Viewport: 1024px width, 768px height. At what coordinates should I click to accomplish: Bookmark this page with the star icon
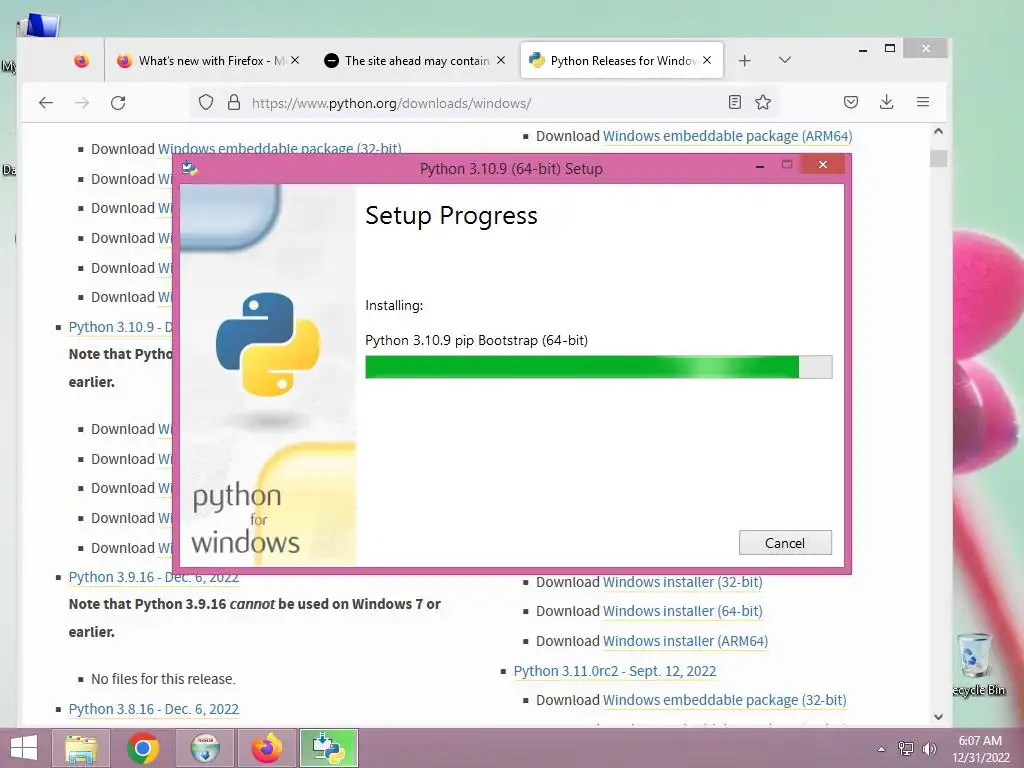pyautogui.click(x=763, y=102)
